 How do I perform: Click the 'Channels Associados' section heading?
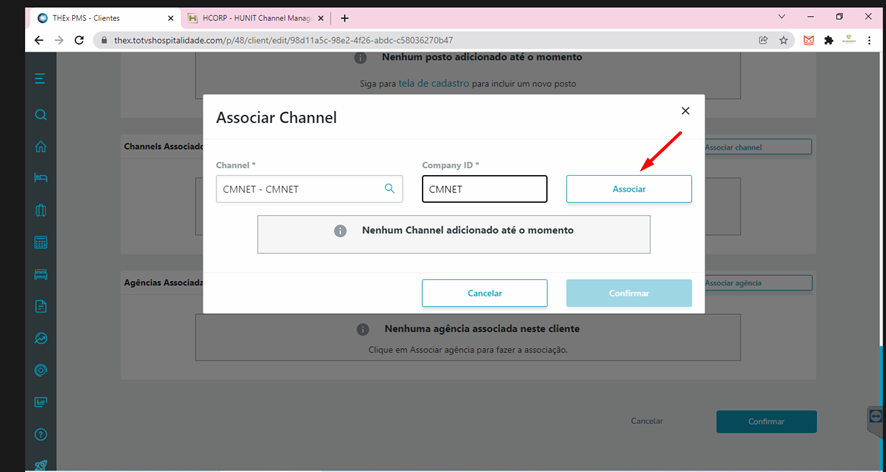(x=164, y=146)
